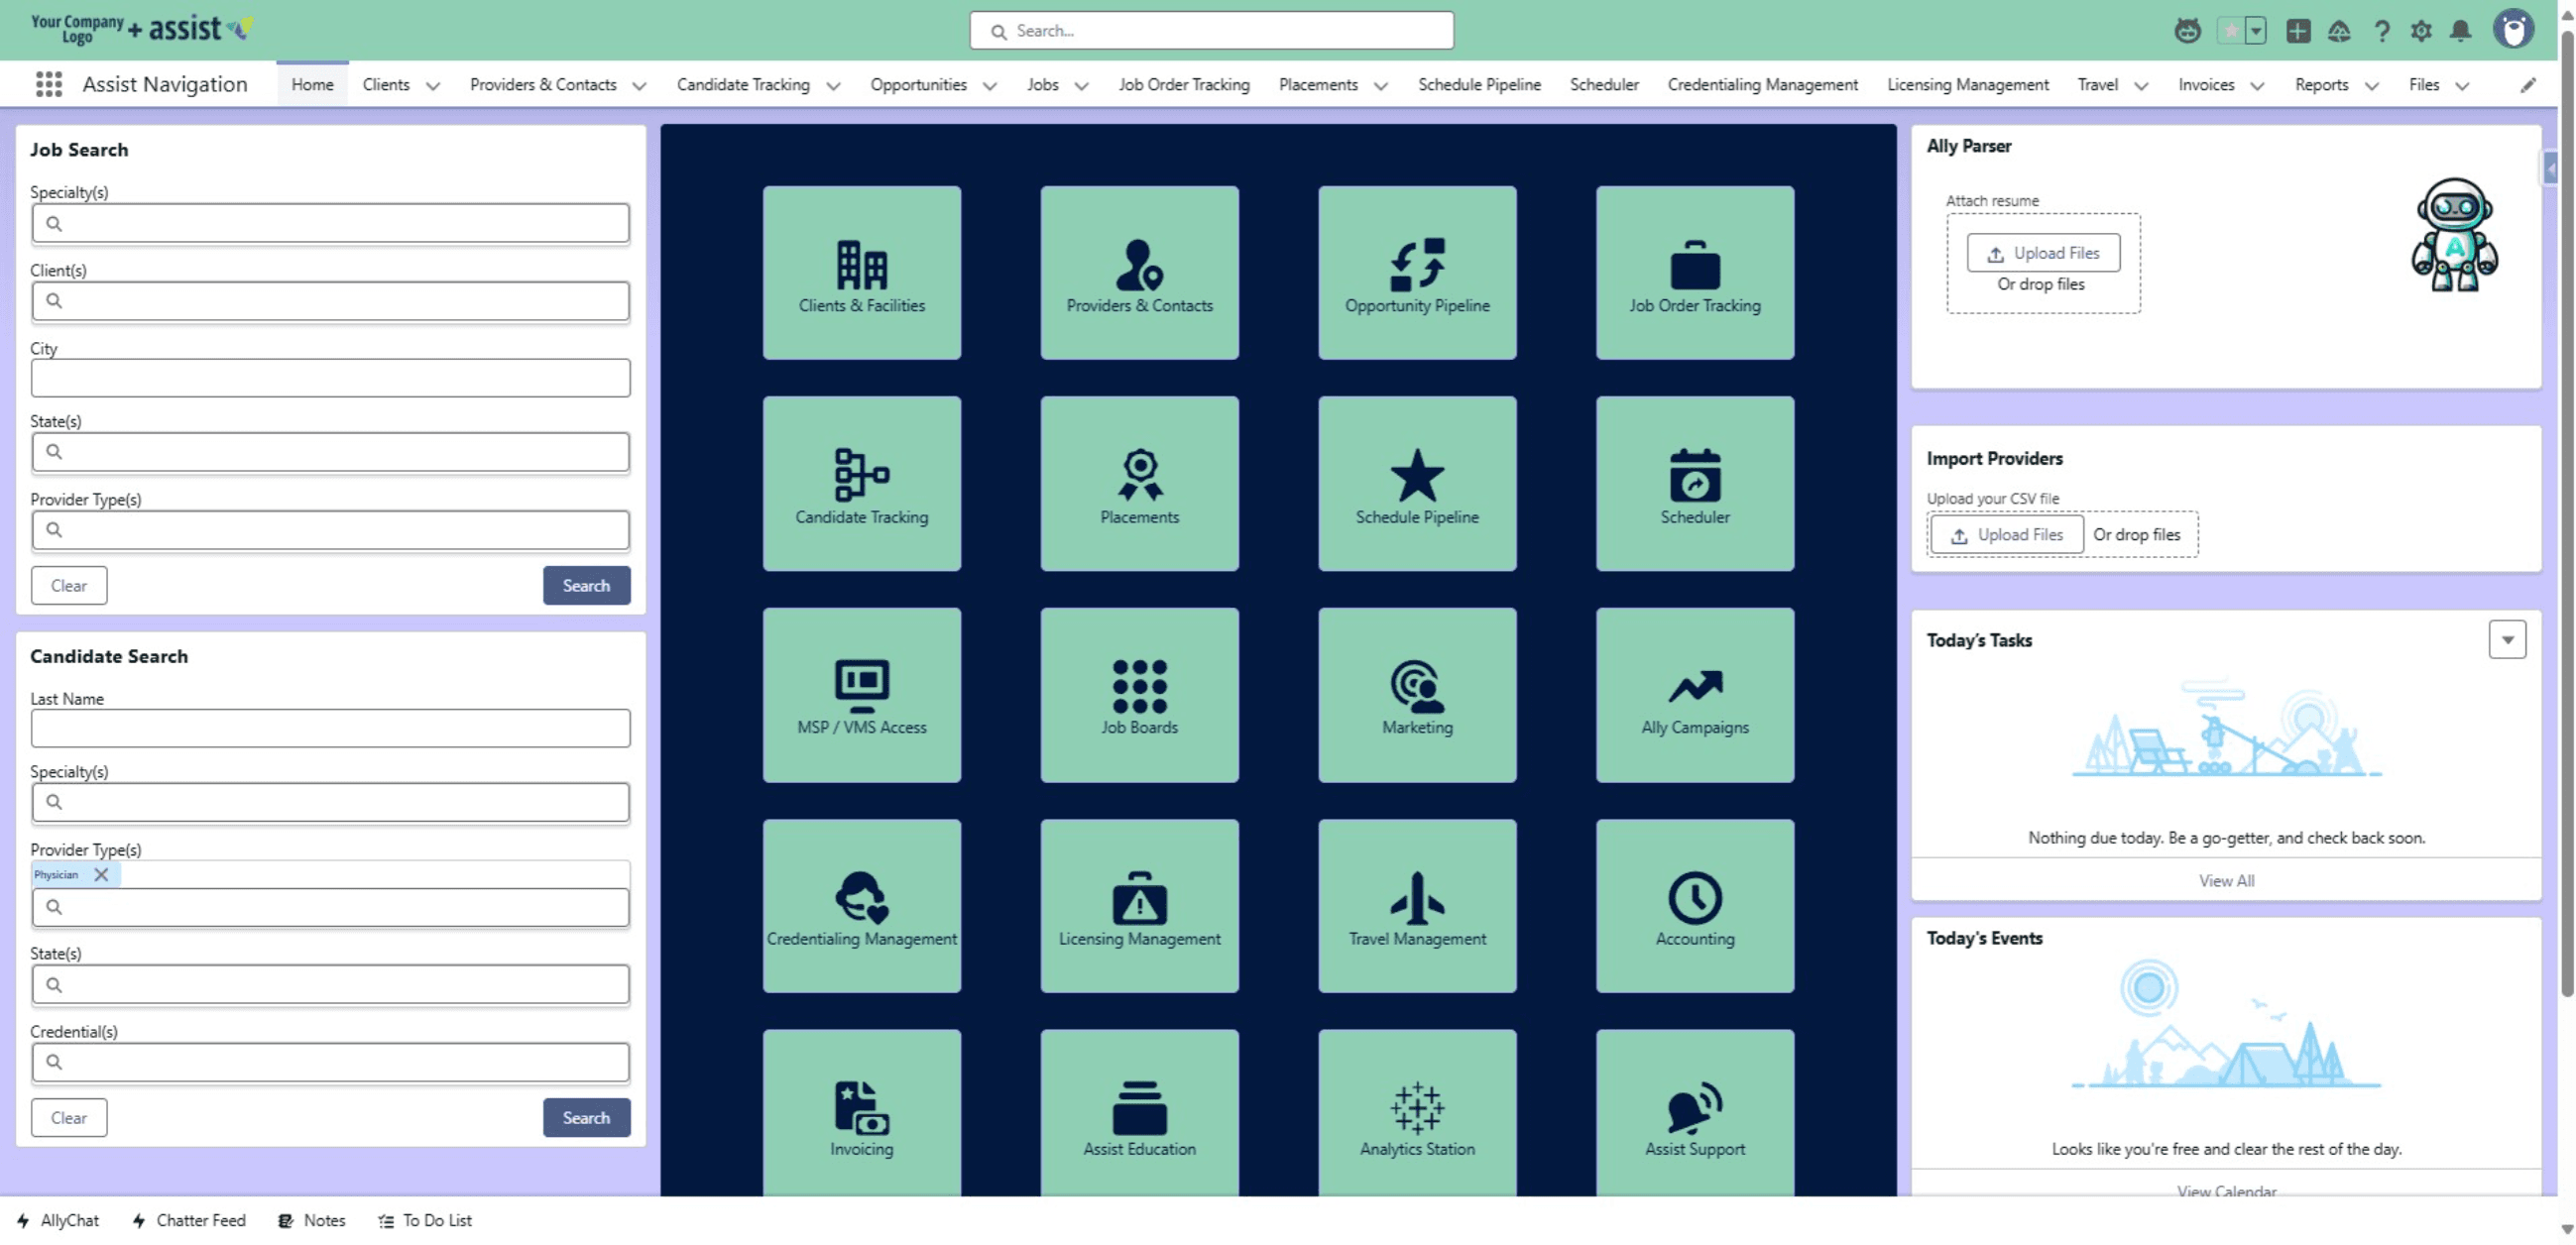Viewport: 2576px width, 1245px height.
Task: Open the Today's Tasks filter dropdown
Action: pos(2507,640)
